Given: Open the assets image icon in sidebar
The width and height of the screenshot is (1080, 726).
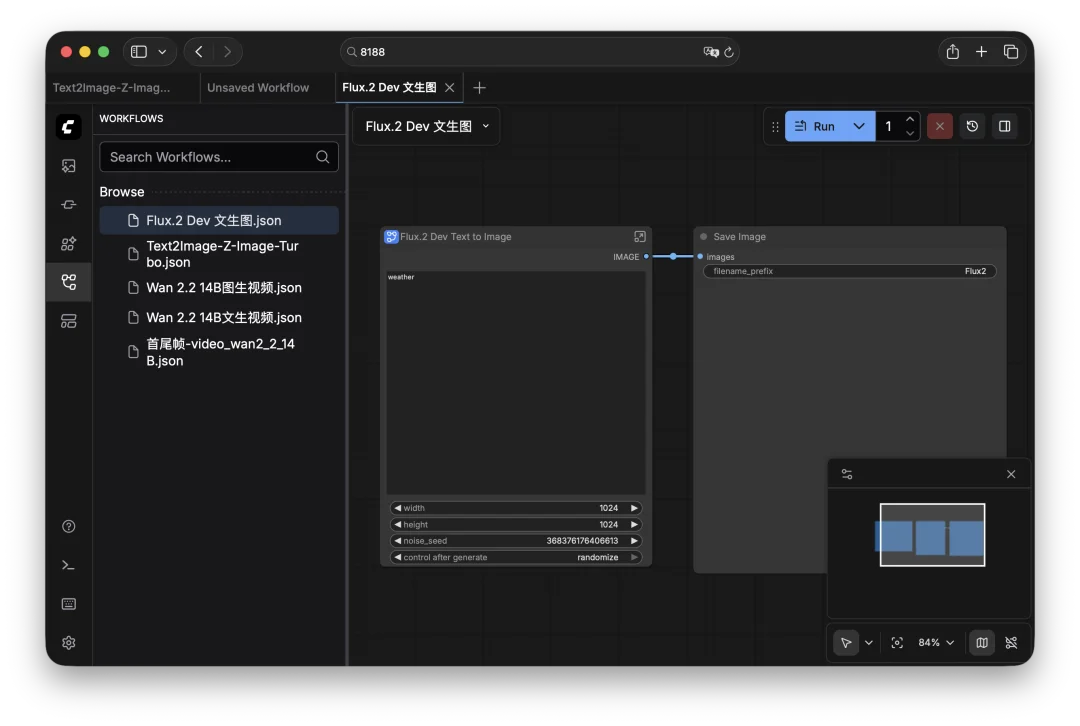Looking at the screenshot, I should pos(68,166).
